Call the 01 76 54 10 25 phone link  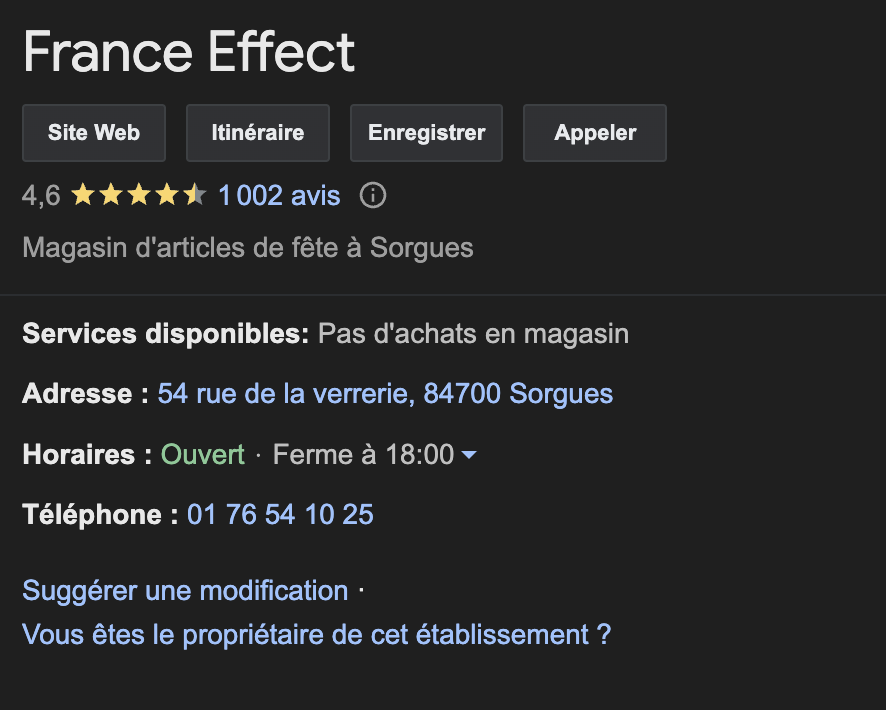pyautogui.click(x=280, y=515)
